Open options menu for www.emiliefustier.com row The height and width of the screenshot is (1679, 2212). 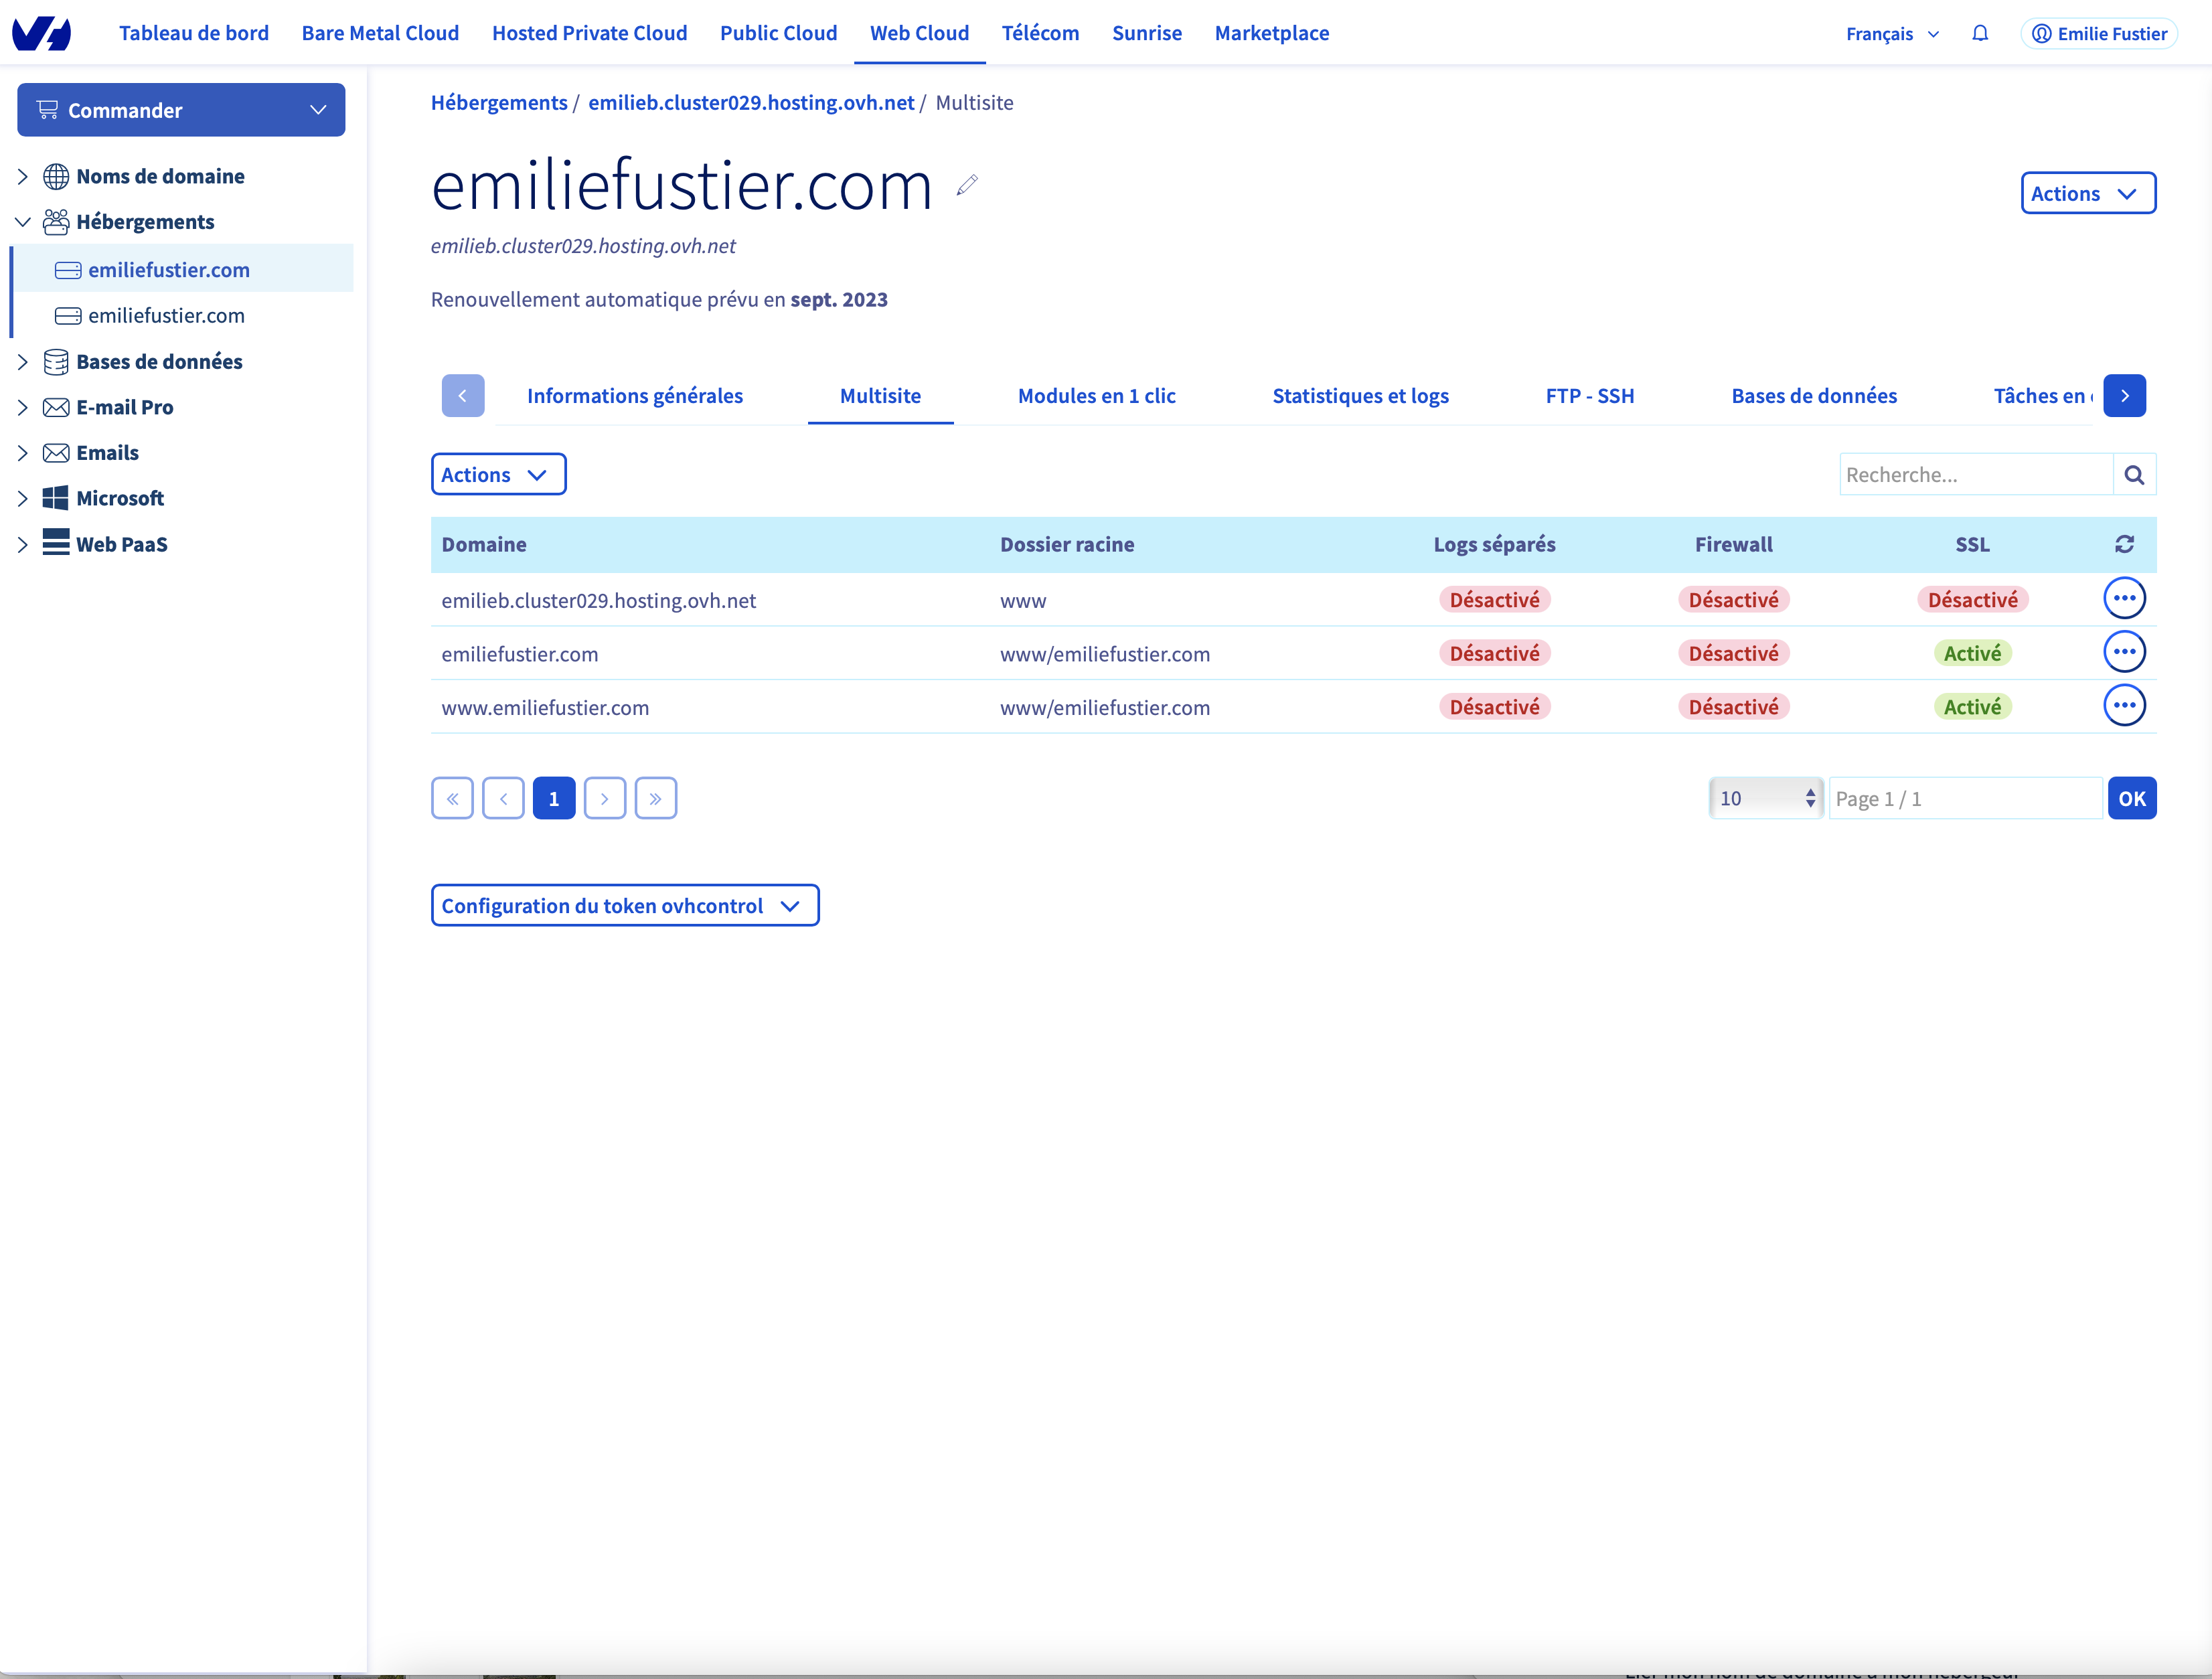pyautogui.click(x=2124, y=706)
